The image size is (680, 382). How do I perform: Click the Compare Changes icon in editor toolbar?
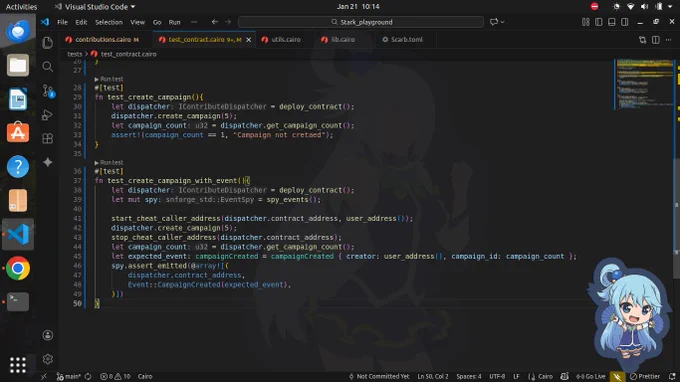(x=642, y=40)
